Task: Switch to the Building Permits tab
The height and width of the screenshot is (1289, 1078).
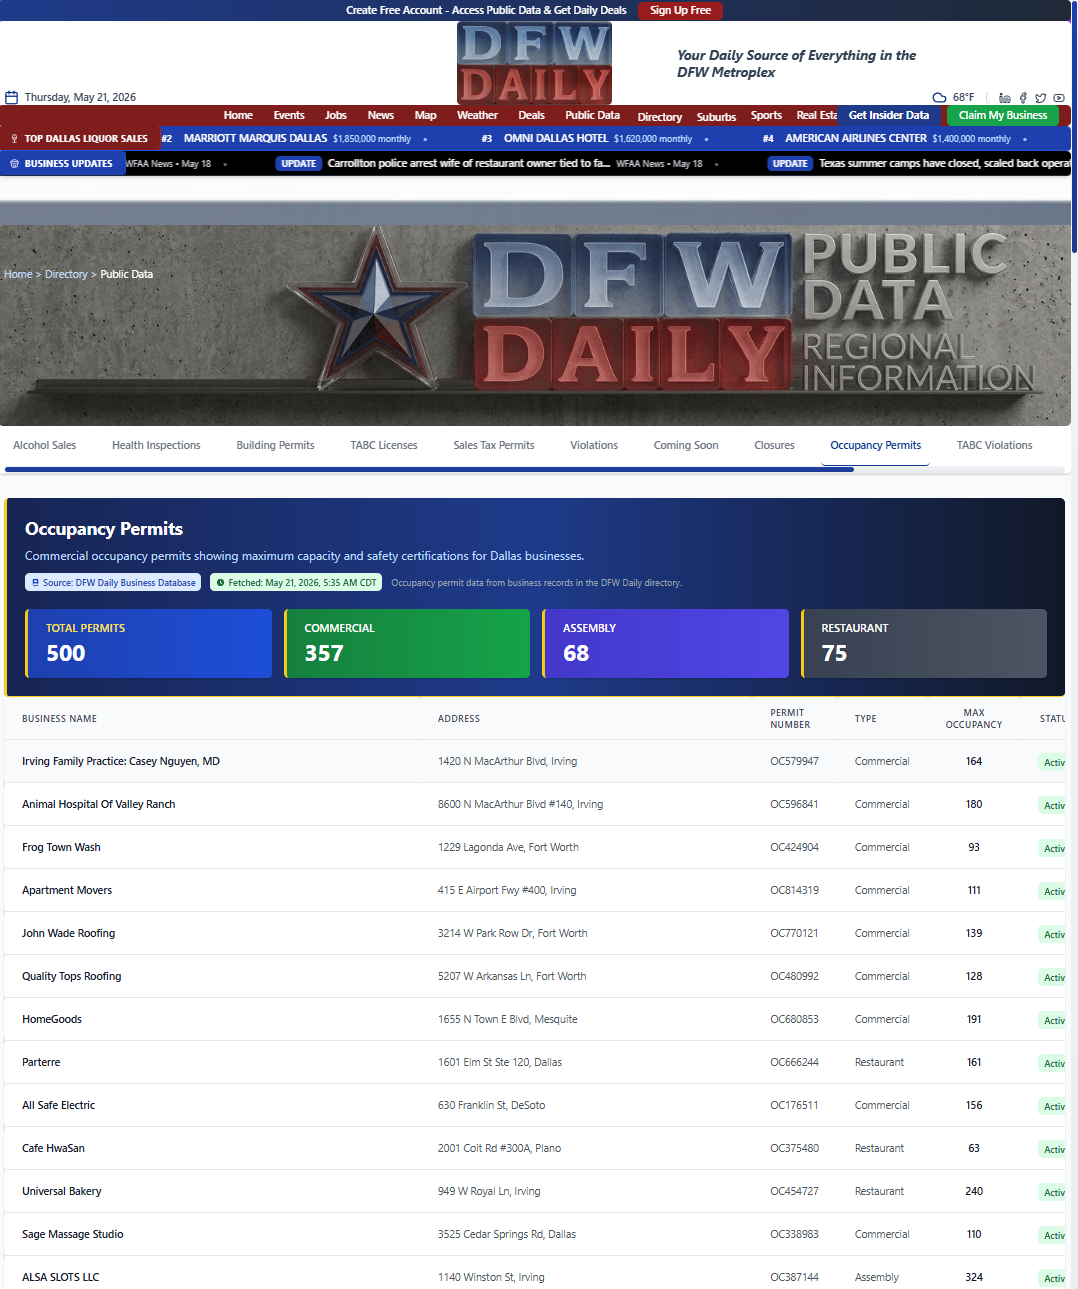Action: tap(275, 445)
